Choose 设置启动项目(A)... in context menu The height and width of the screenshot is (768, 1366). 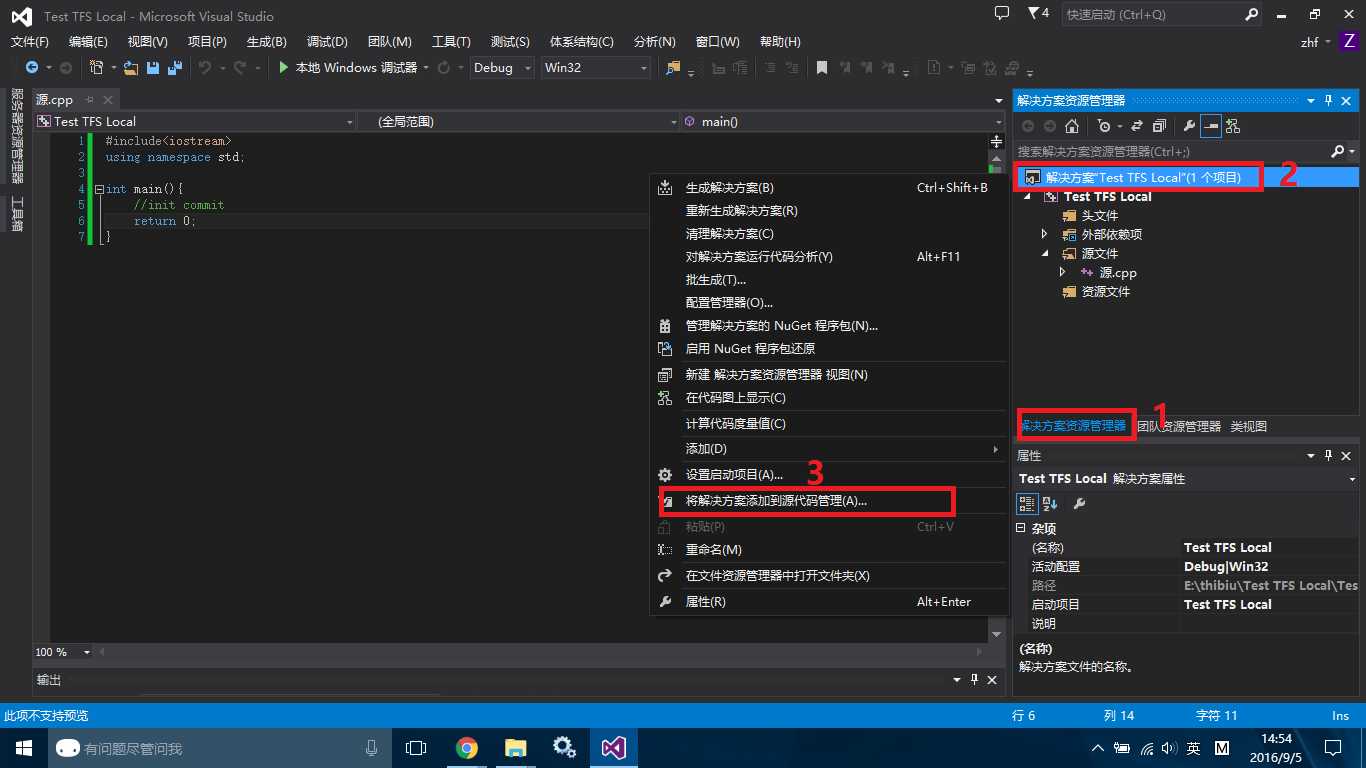click(828, 474)
